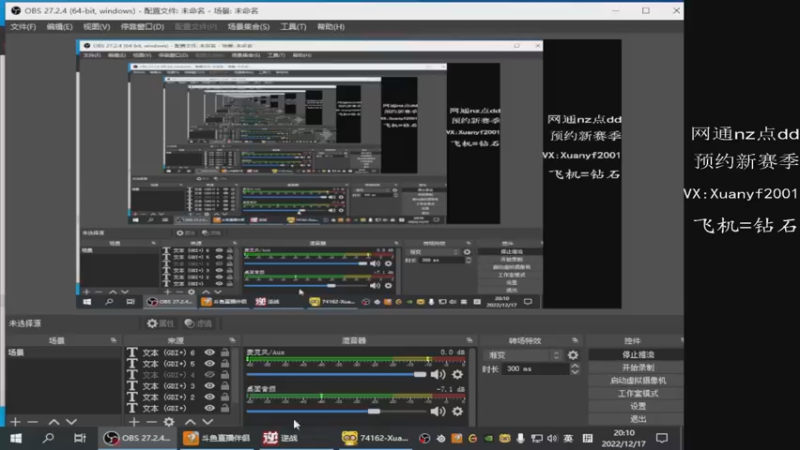Toggle the lock on 文本 (GDI+) 5
Viewport: 800px width, 450px height.
click(x=224, y=364)
